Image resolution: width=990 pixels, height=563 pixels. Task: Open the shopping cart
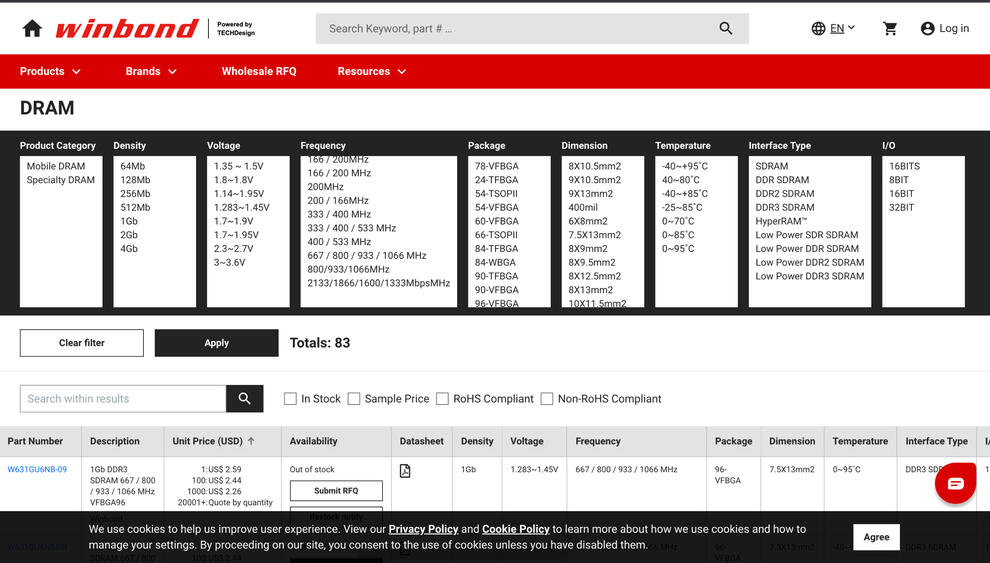pyautogui.click(x=890, y=28)
